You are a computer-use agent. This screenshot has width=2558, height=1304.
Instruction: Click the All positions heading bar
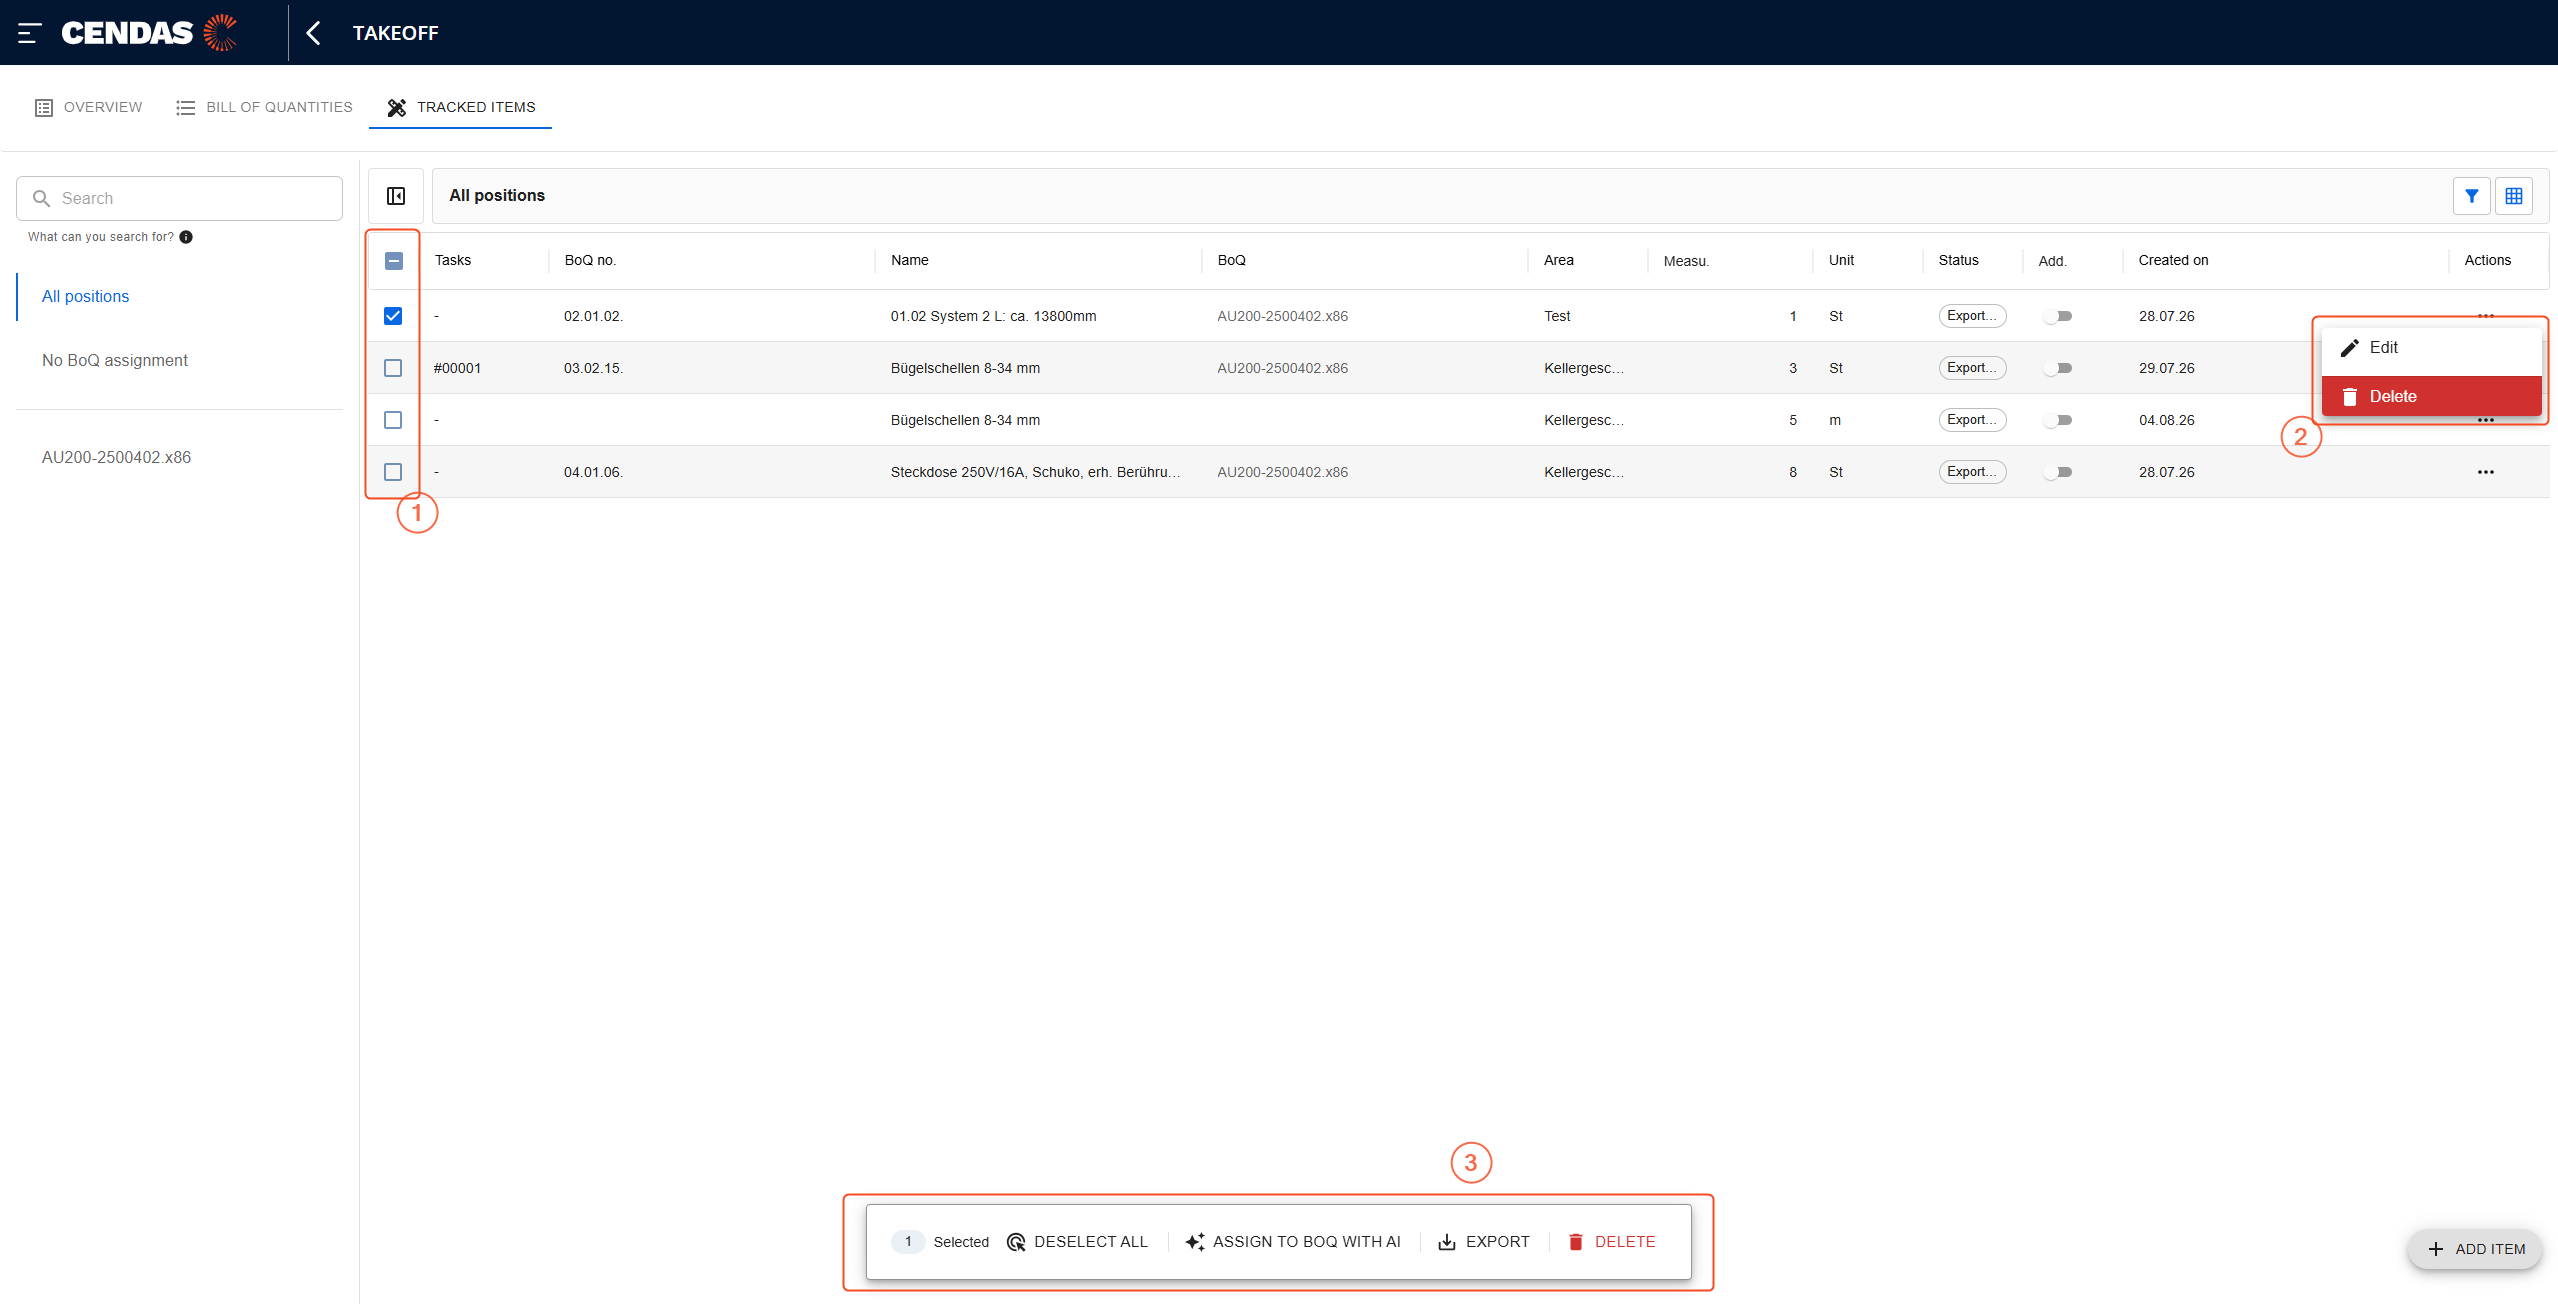(1490, 196)
